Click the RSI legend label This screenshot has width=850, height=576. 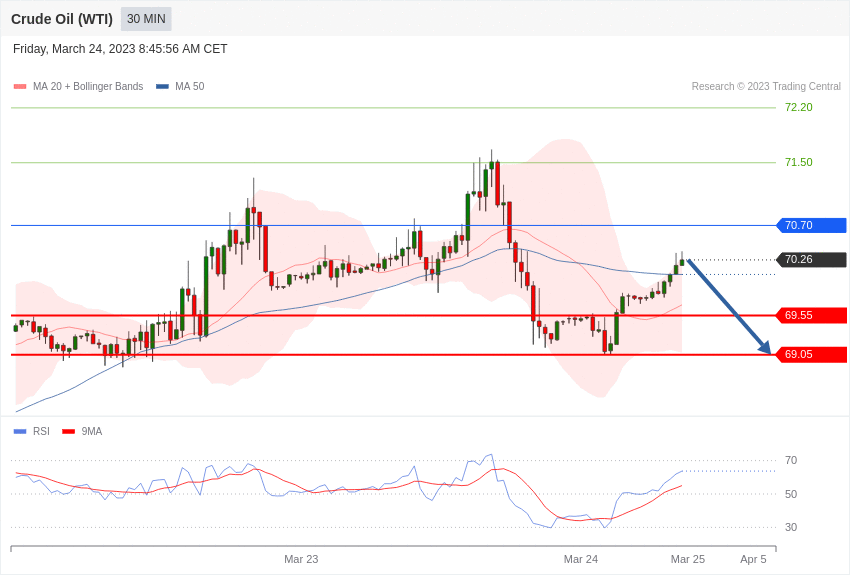pyautogui.click(x=41, y=431)
